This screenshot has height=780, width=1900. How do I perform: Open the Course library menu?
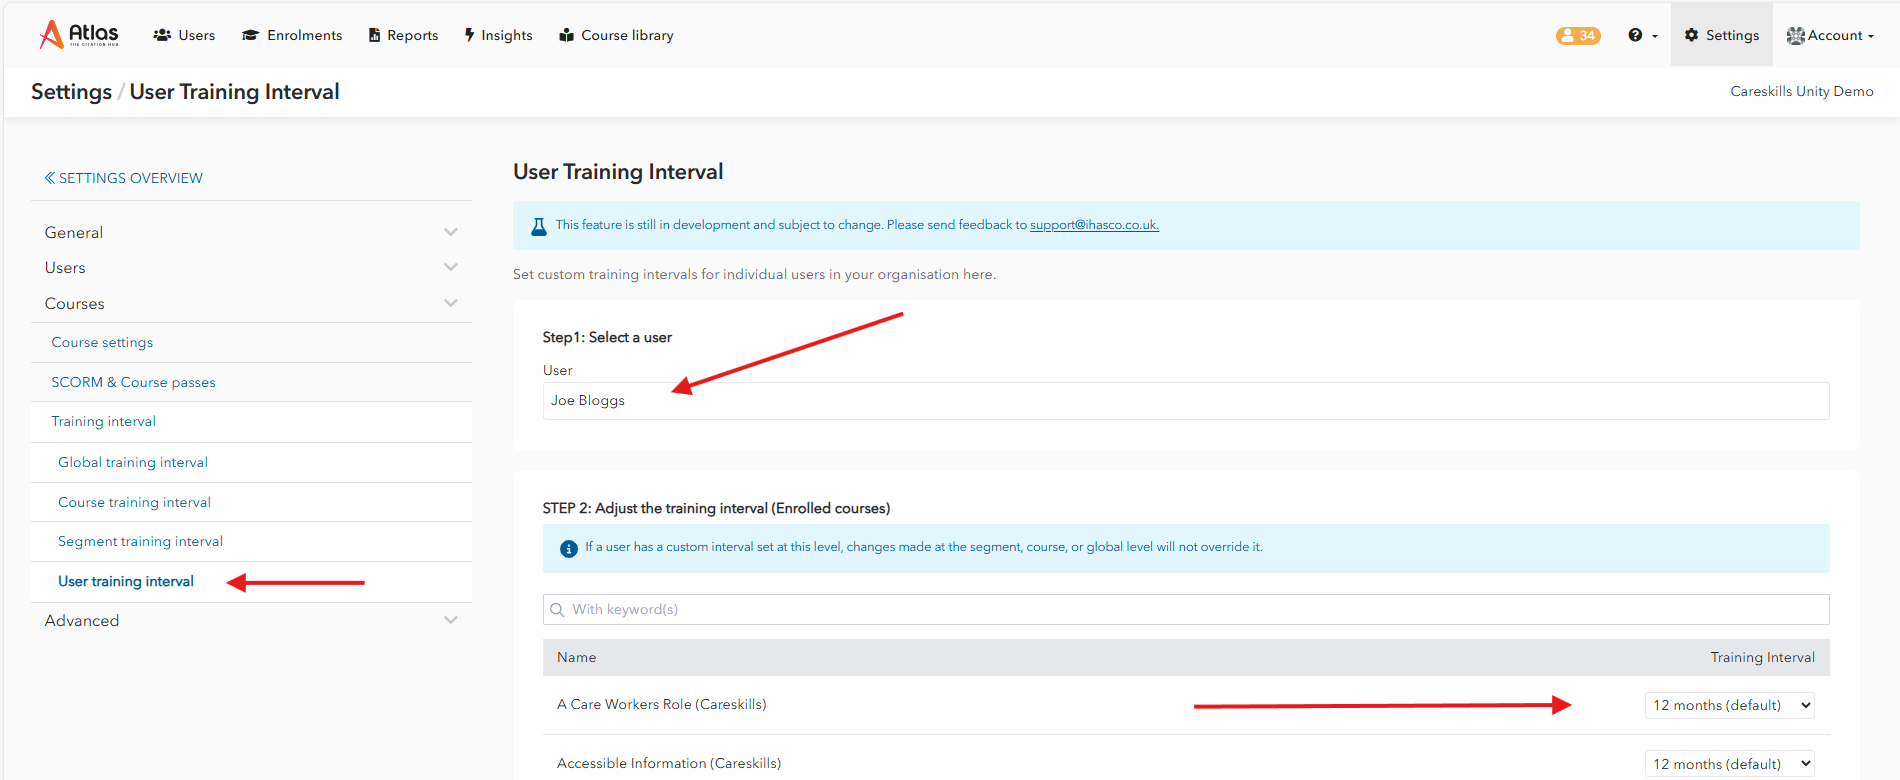pos(616,35)
